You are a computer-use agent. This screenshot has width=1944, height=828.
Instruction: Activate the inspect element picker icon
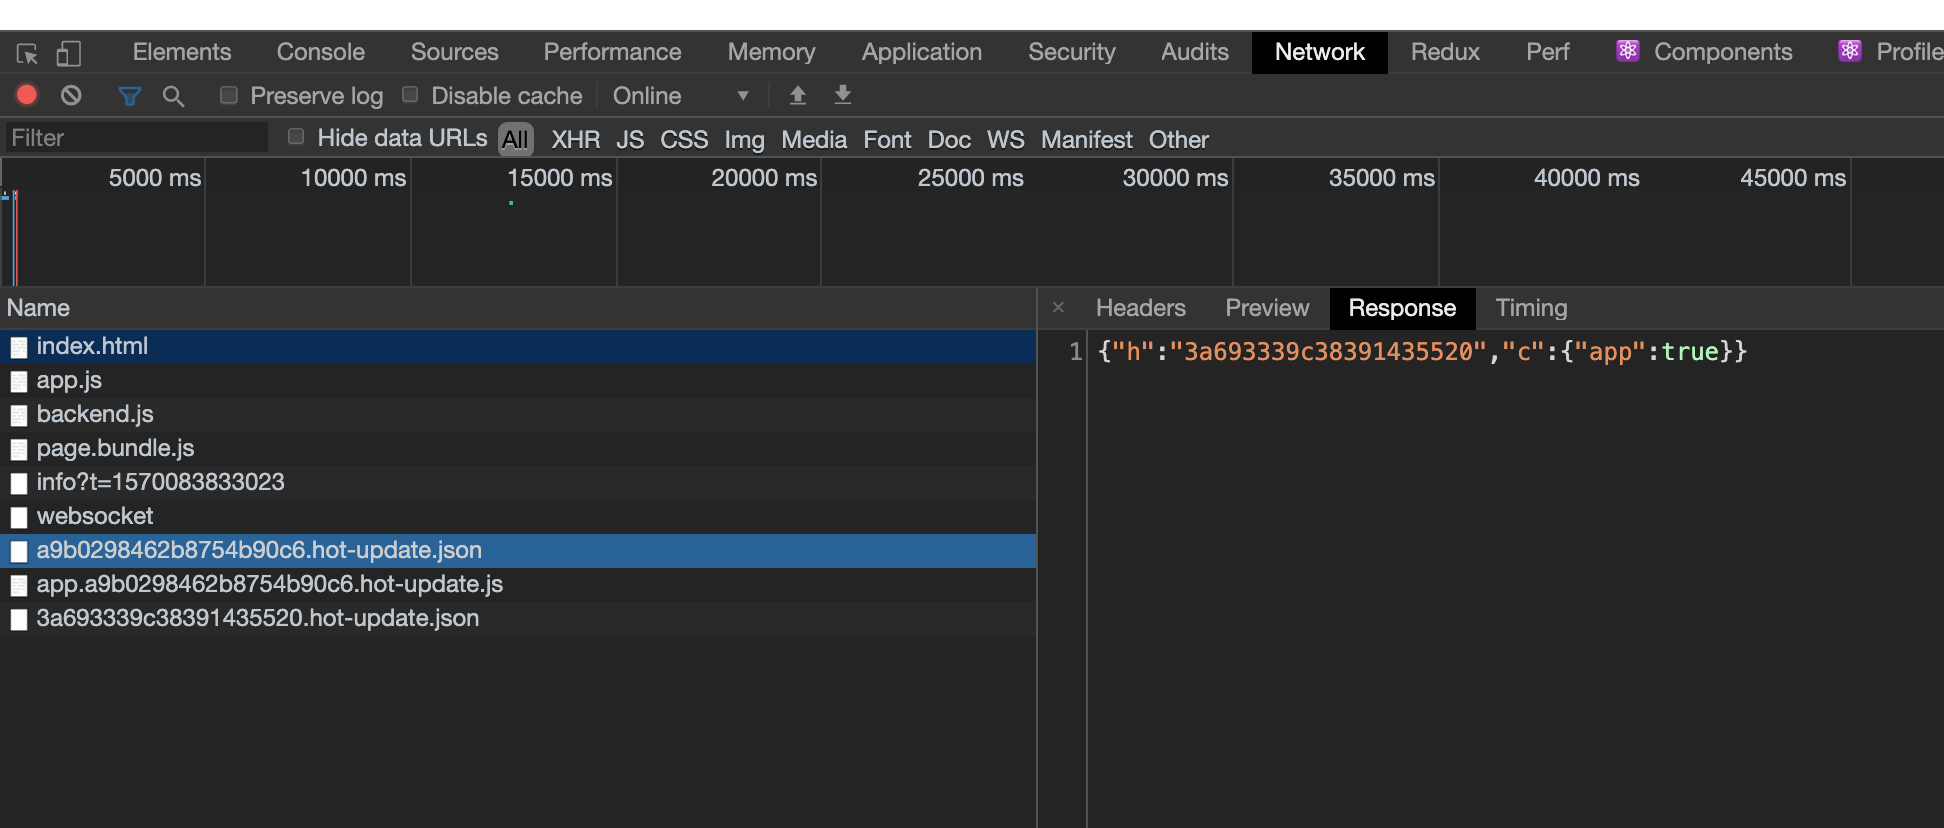coord(27,53)
